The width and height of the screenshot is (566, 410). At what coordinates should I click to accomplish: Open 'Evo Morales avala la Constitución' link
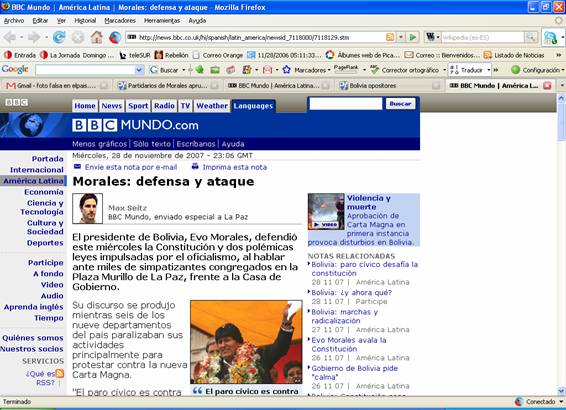pos(348,344)
